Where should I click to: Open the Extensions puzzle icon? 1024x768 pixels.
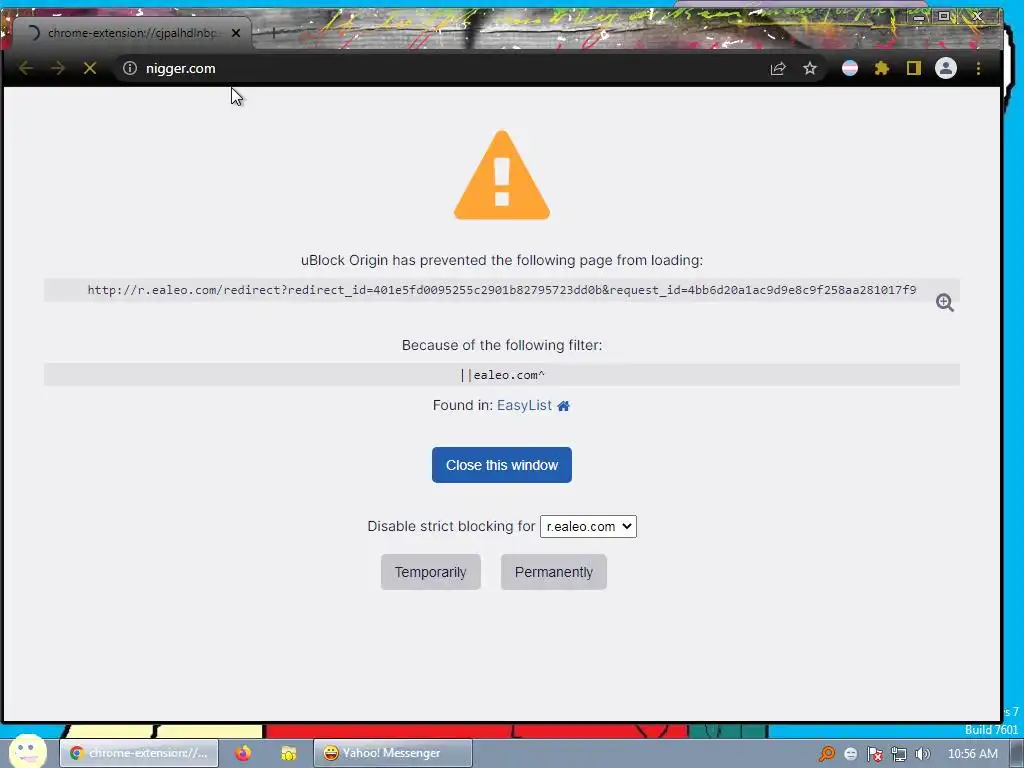tap(882, 68)
